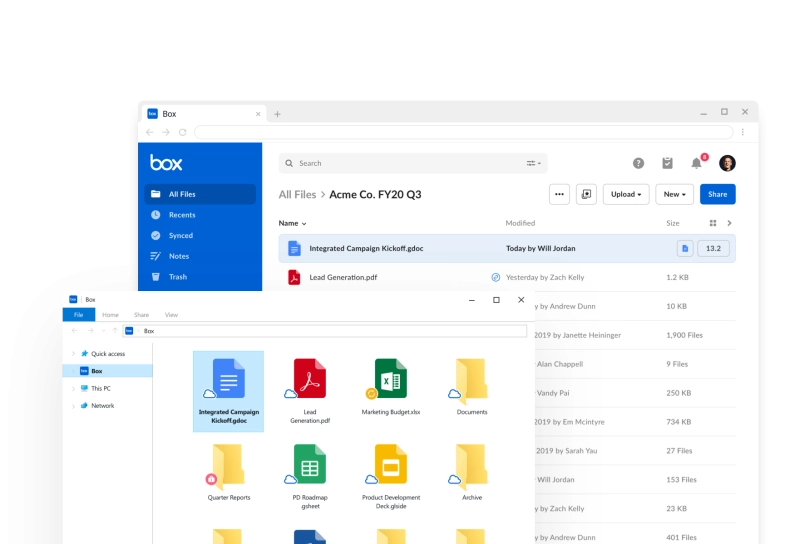Select PD Roadmap.gsheet file in Explorer
The image size is (800, 544).
(310, 477)
